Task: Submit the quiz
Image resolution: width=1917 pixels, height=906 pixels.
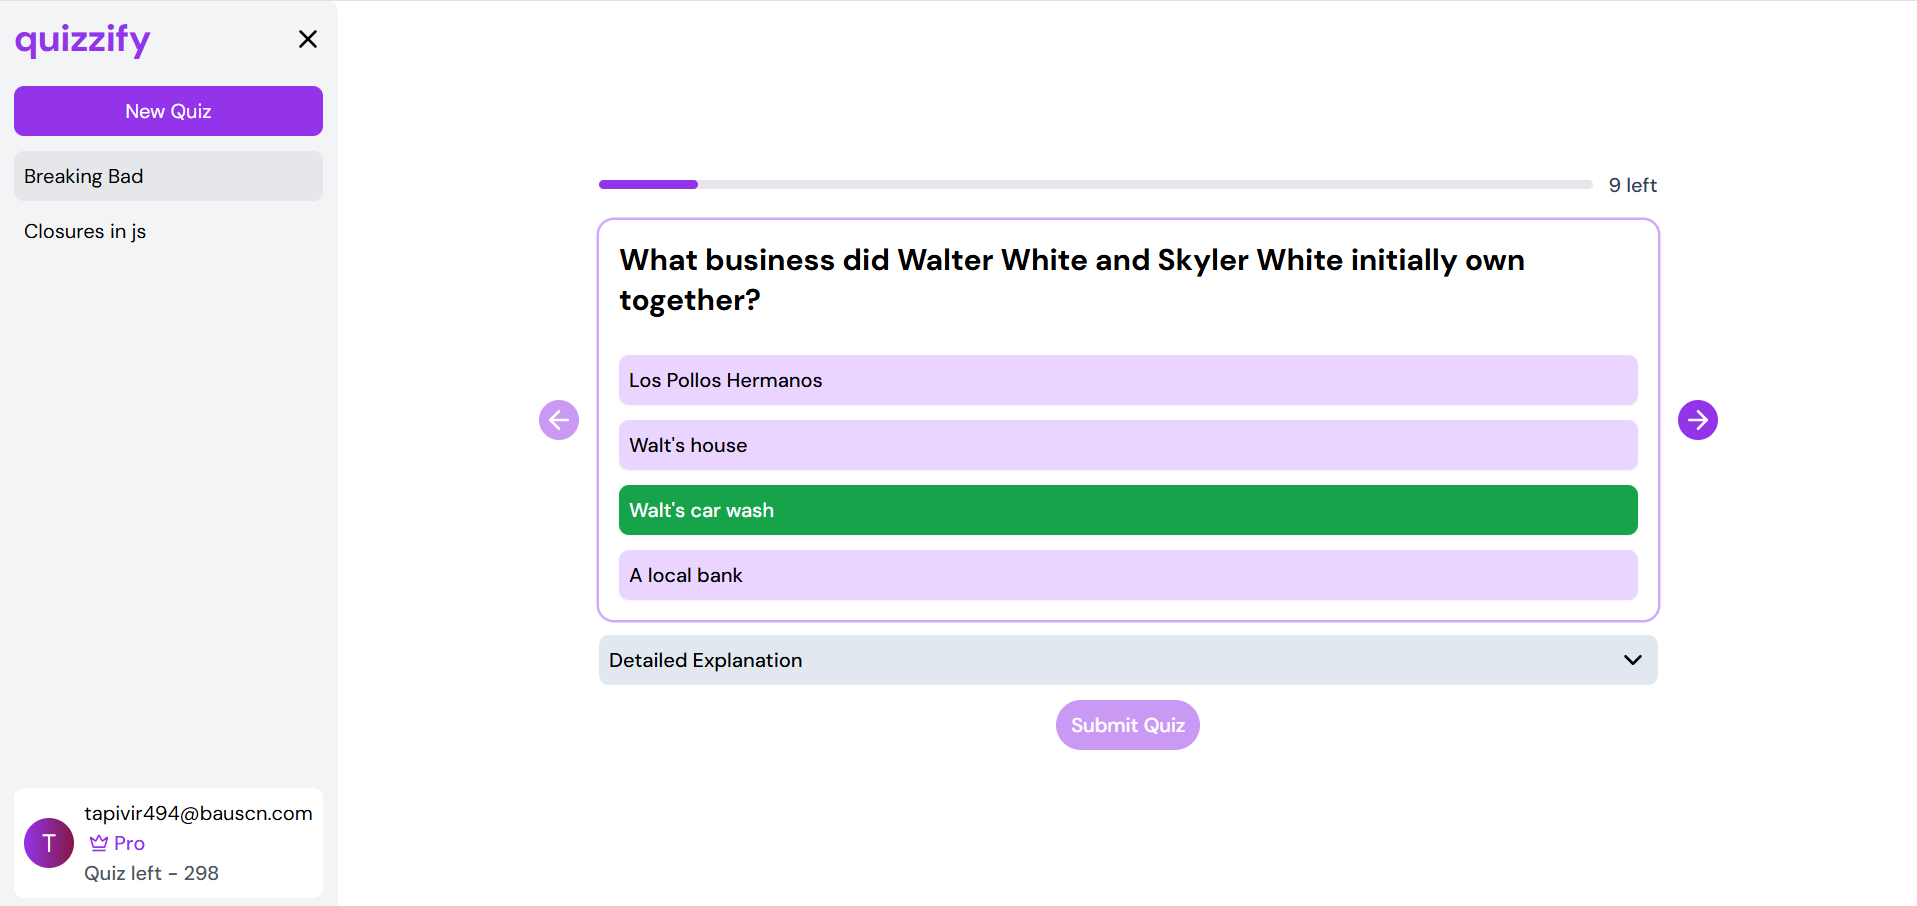Action: pyautogui.click(x=1128, y=725)
